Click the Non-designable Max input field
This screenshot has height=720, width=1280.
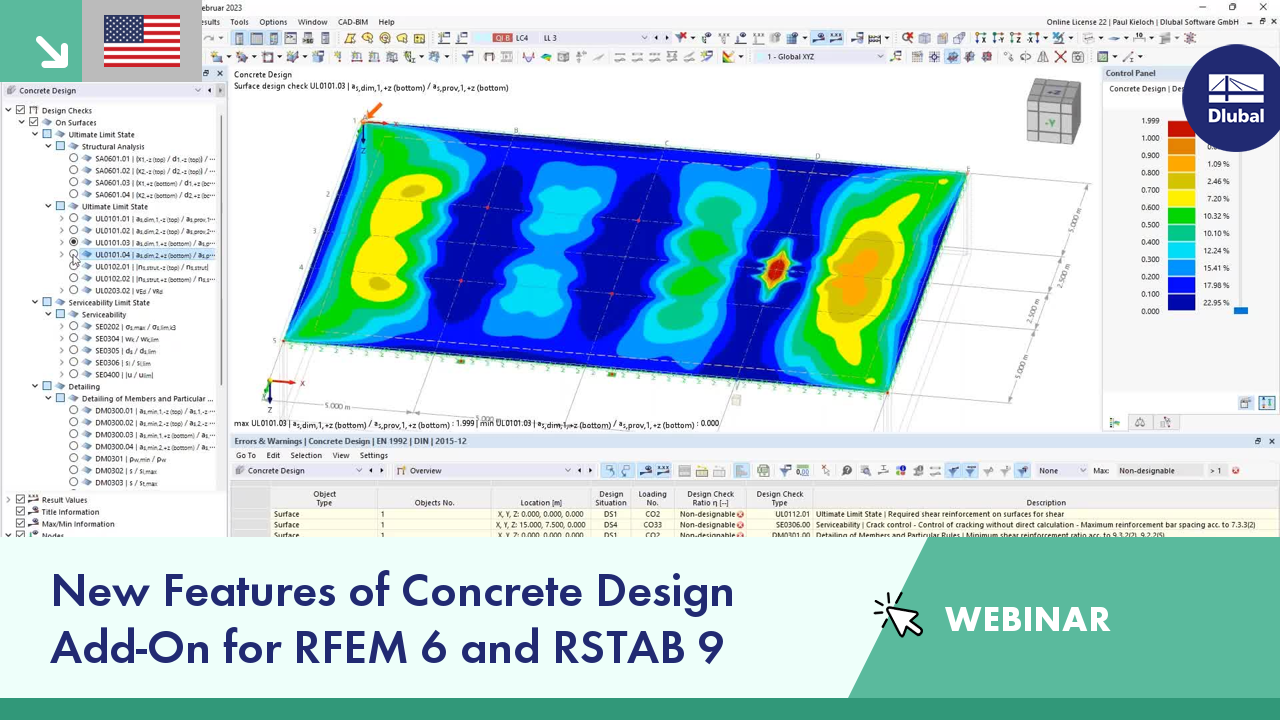point(1160,470)
